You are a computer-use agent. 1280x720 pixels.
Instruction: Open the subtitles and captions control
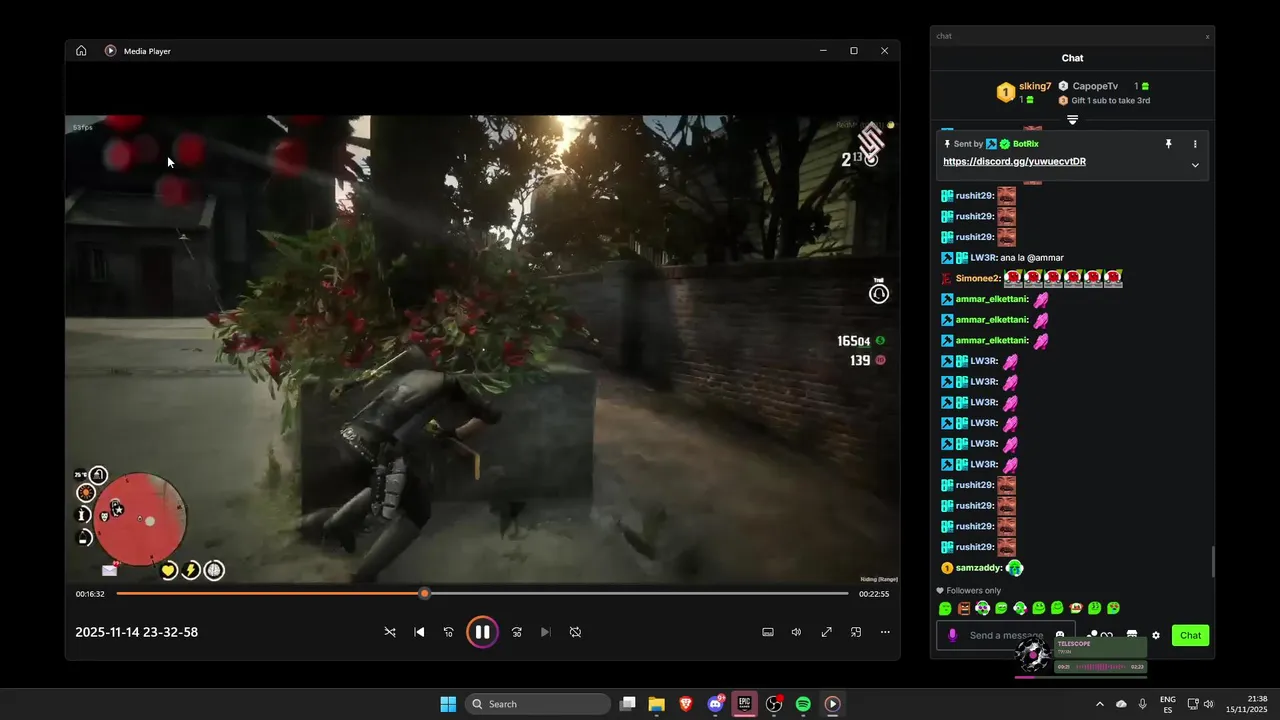[768, 632]
